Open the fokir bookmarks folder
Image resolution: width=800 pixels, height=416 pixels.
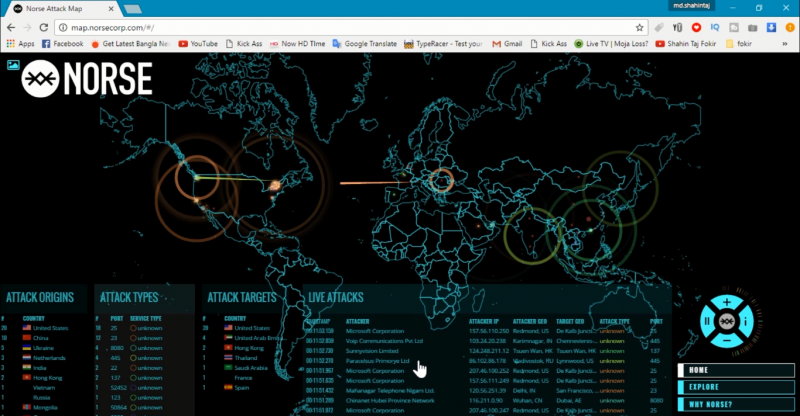(739, 44)
